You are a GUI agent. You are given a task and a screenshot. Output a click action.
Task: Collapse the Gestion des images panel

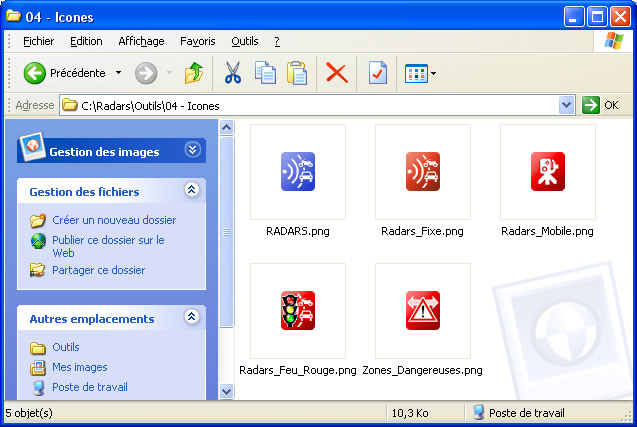(193, 150)
